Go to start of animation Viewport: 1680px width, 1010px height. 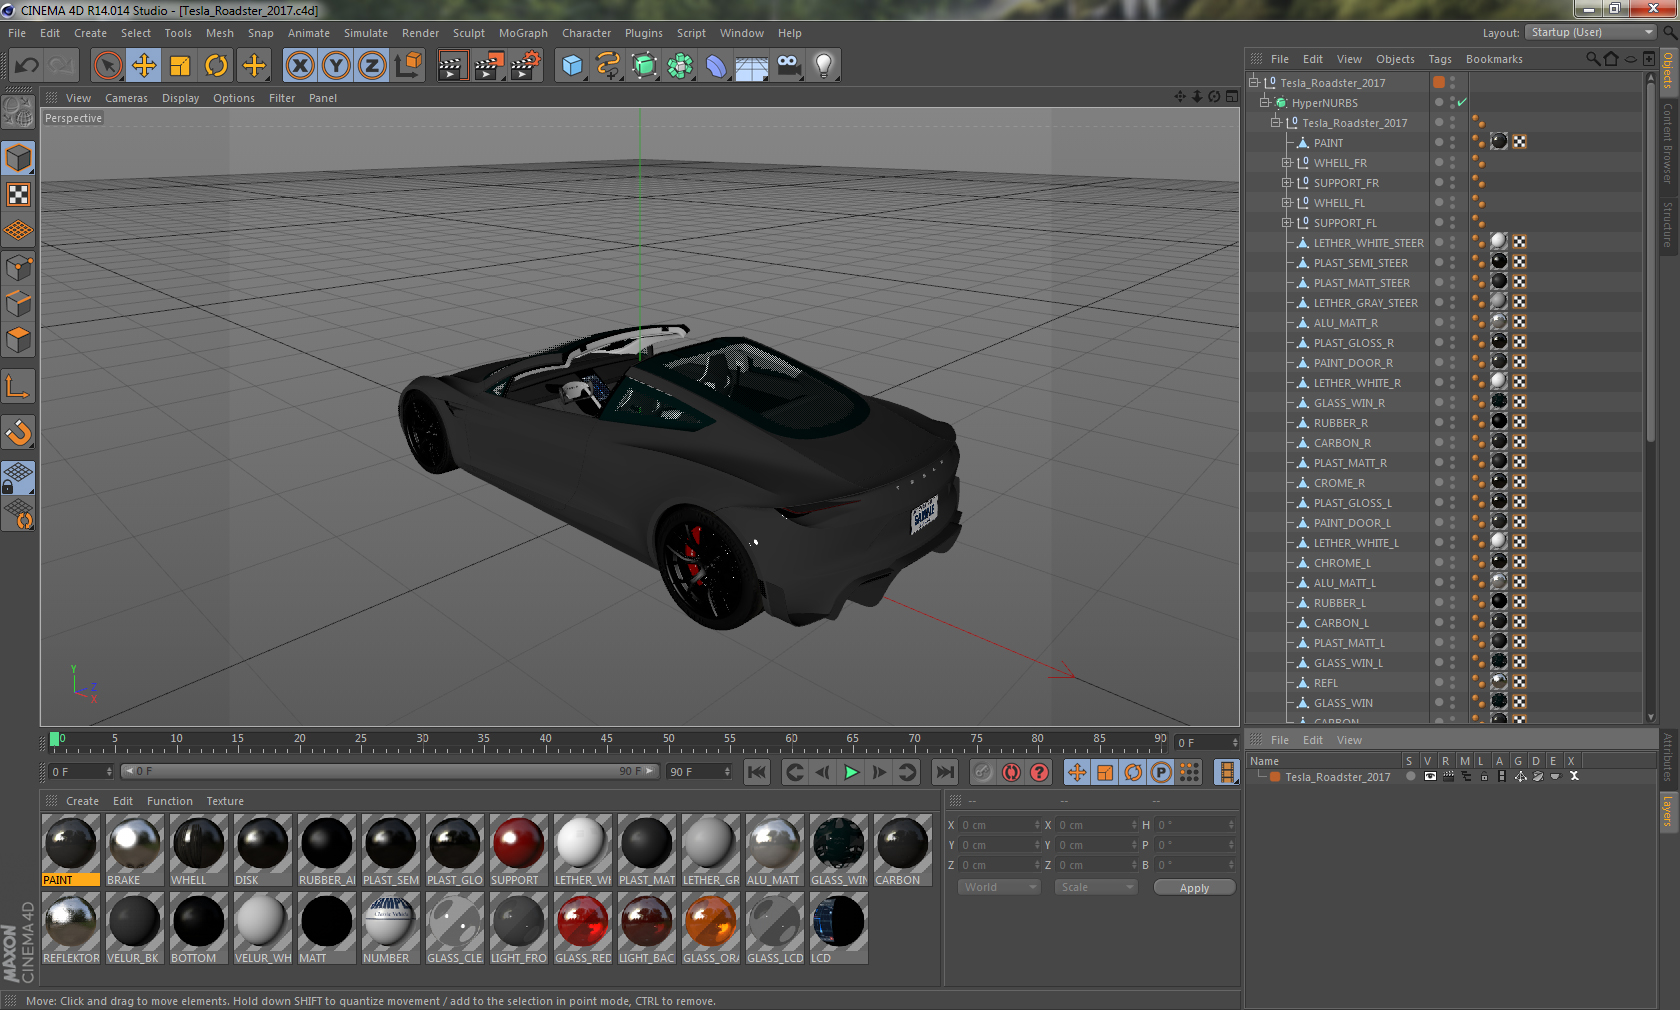click(x=757, y=772)
